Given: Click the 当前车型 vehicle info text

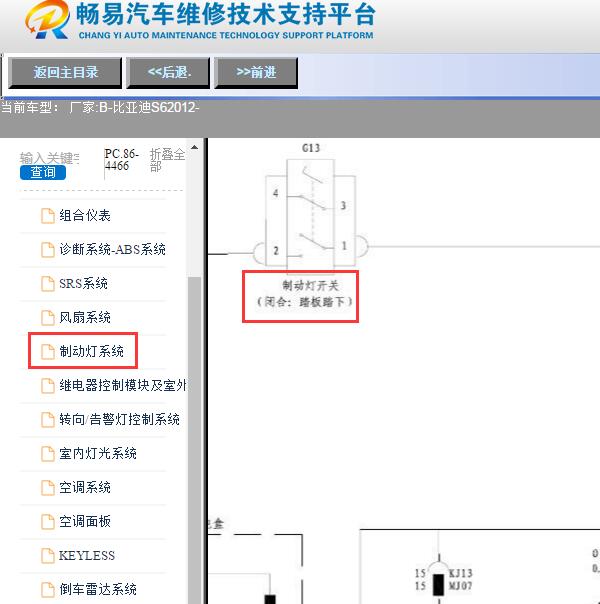Looking at the screenshot, I should coord(100,107).
